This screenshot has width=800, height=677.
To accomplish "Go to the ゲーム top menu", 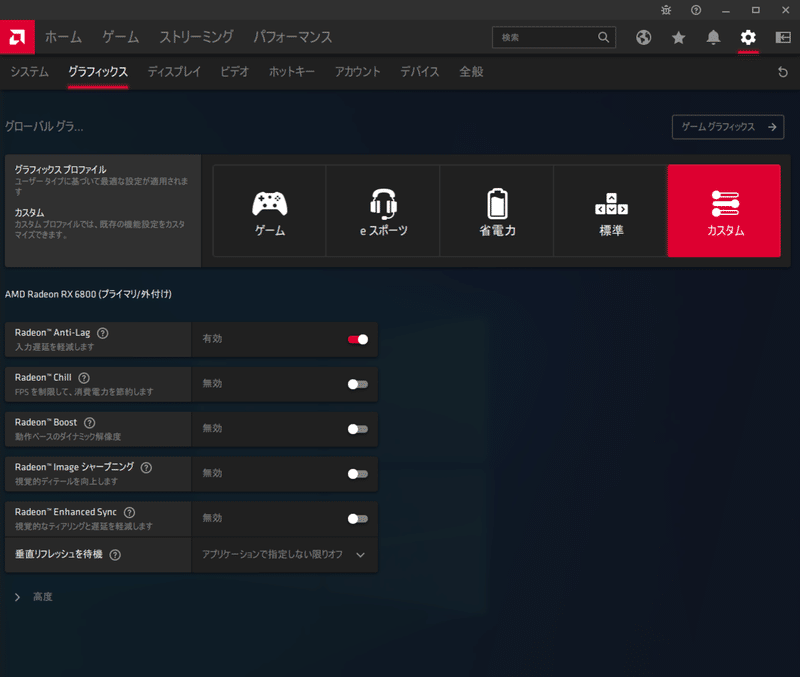I will tap(120, 37).
